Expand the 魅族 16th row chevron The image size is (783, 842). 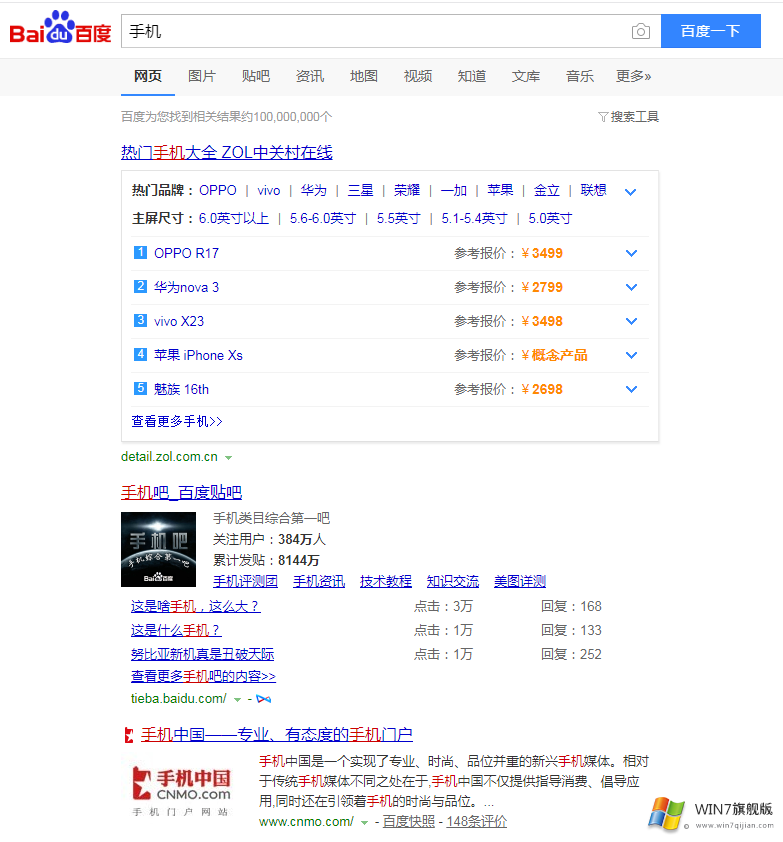pos(632,389)
